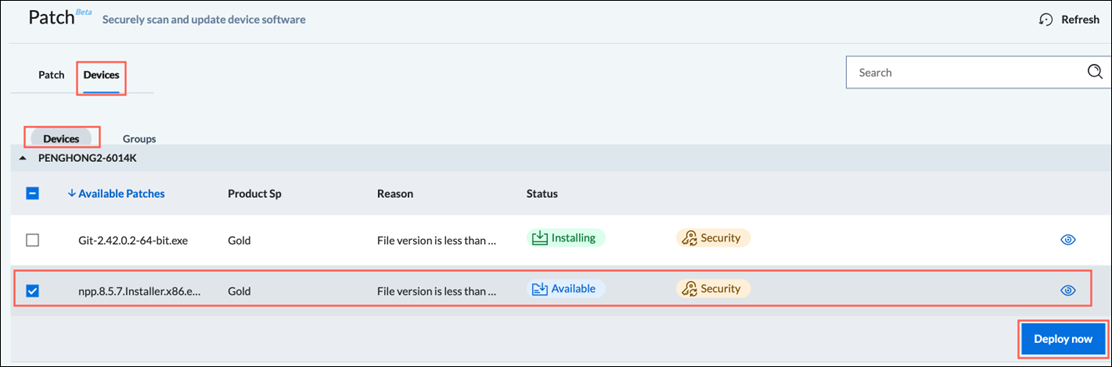
Task: Click Installing status icon for Git patch
Action: pos(538,238)
